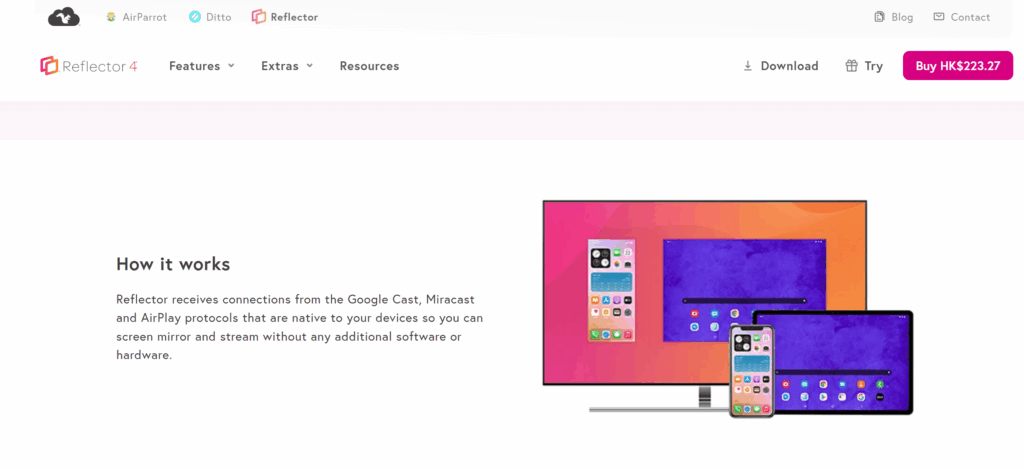Click the Squirrels cloud logo icon
1024x469 pixels.
[63, 16]
